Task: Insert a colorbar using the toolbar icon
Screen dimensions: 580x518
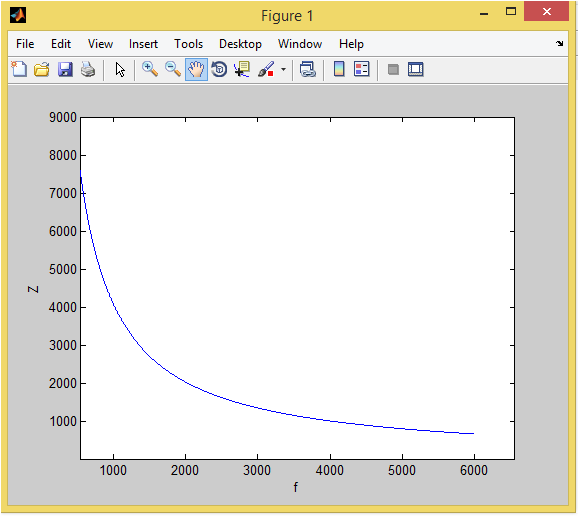Action: click(x=339, y=69)
